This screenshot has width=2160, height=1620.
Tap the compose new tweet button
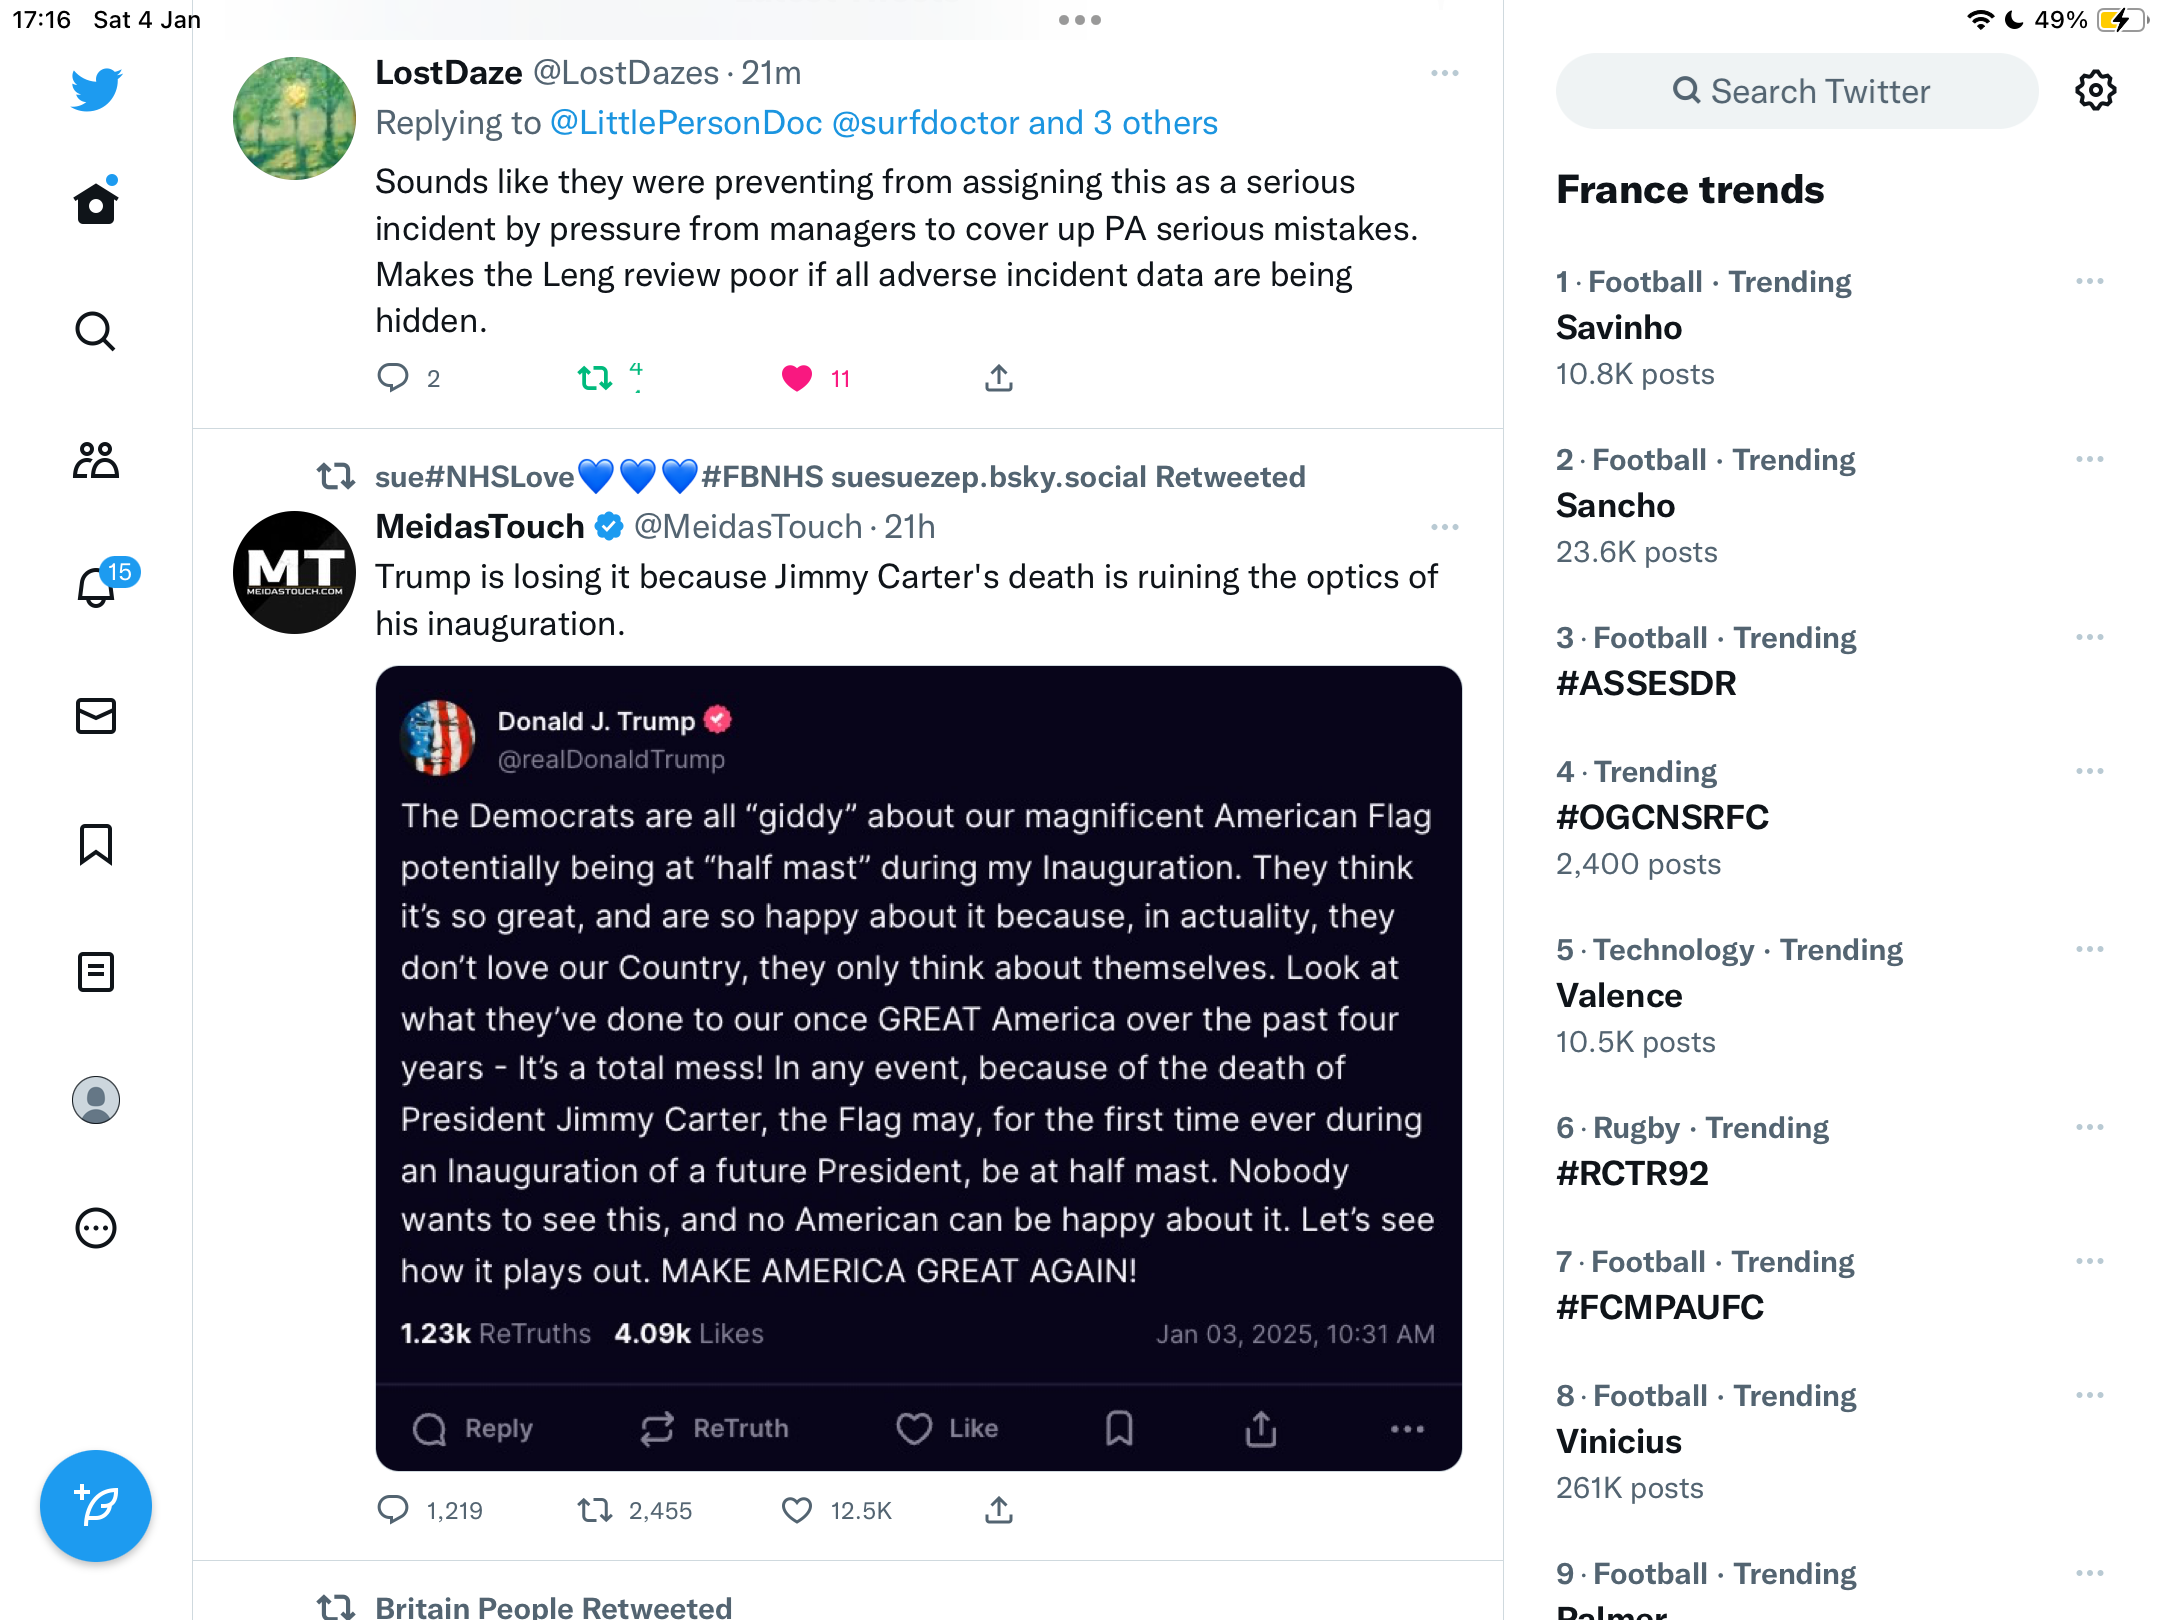96,1506
